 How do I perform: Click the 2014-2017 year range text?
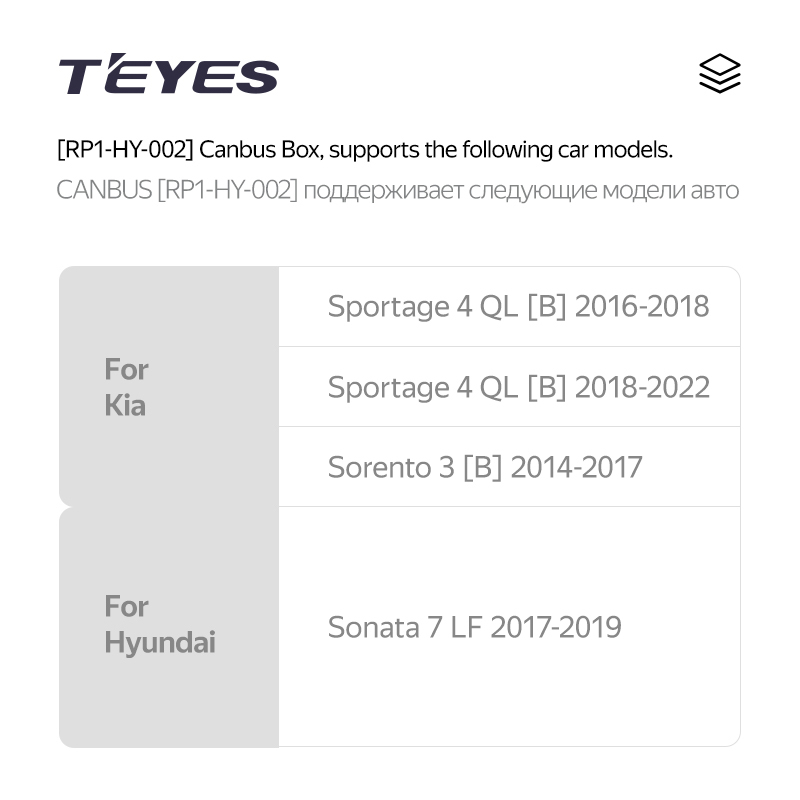coord(577,467)
